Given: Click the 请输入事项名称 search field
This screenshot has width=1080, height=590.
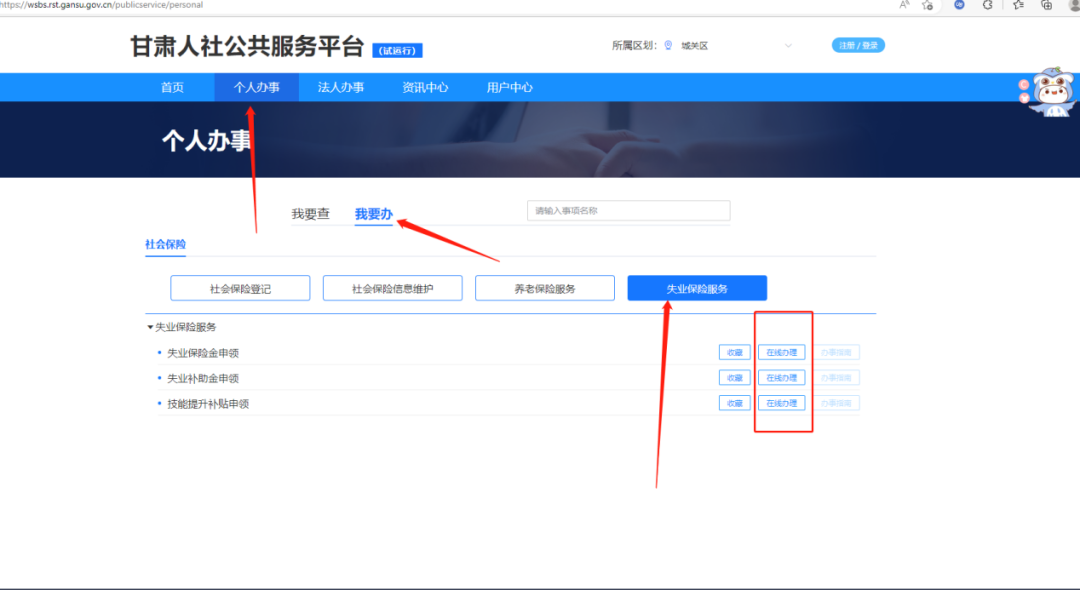Looking at the screenshot, I should [628, 211].
